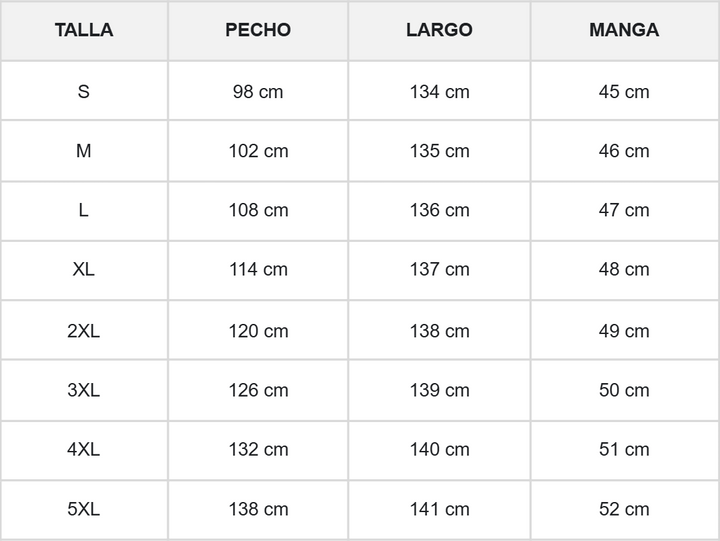Click the 134 cm length value
The height and width of the screenshot is (541, 720).
pos(439,91)
